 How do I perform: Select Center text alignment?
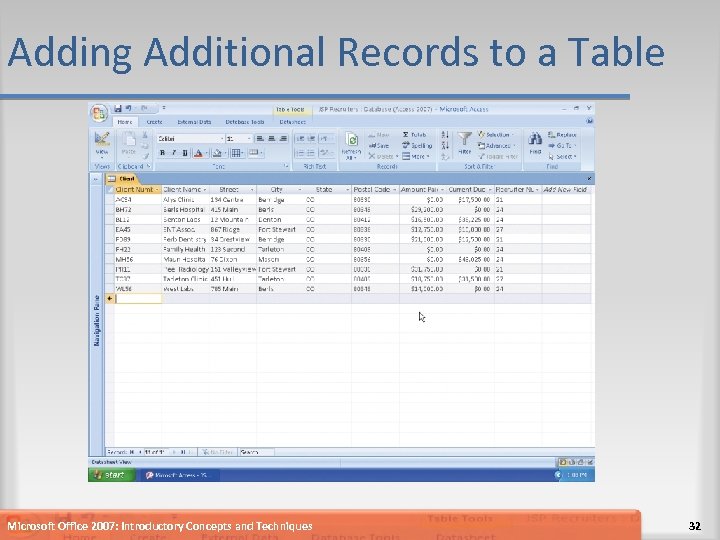(x=271, y=138)
